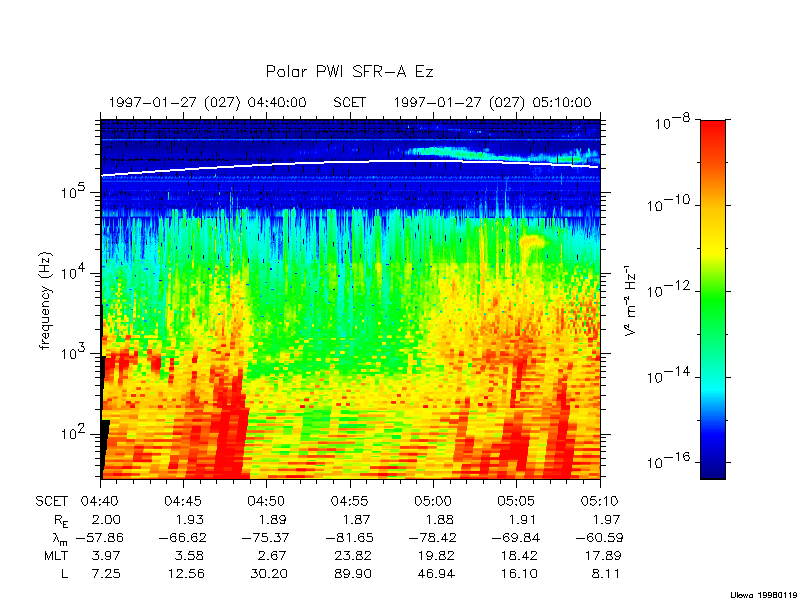The image size is (800, 600).
Task: Click the R_E value 1.87
Action: (349, 519)
